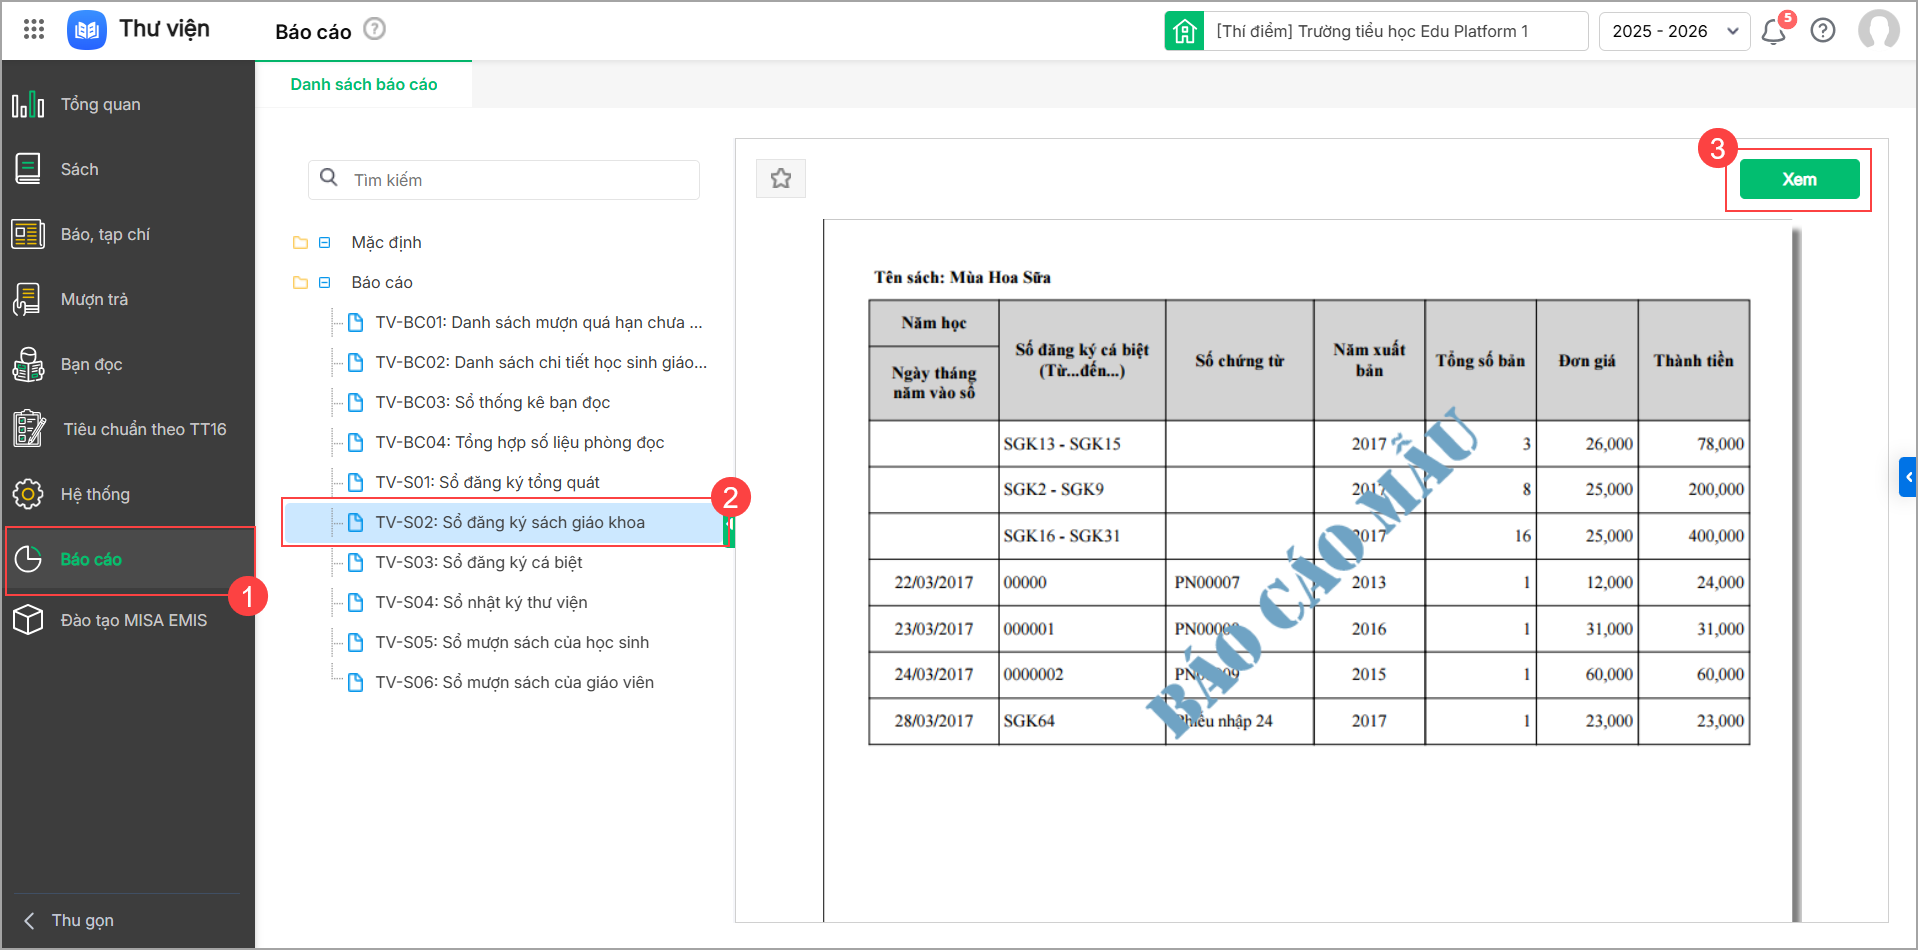Select TV-S01: Sổ đăng ký tổng quát
The image size is (1918, 950).
click(487, 482)
